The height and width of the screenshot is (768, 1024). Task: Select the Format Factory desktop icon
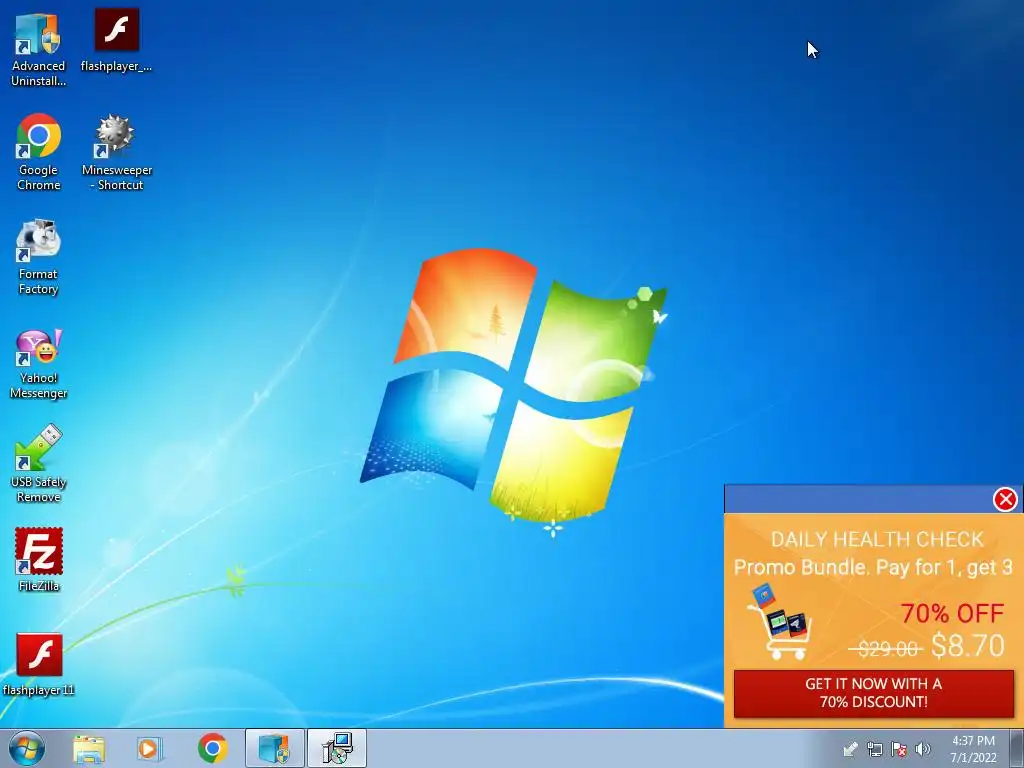(38, 257)
